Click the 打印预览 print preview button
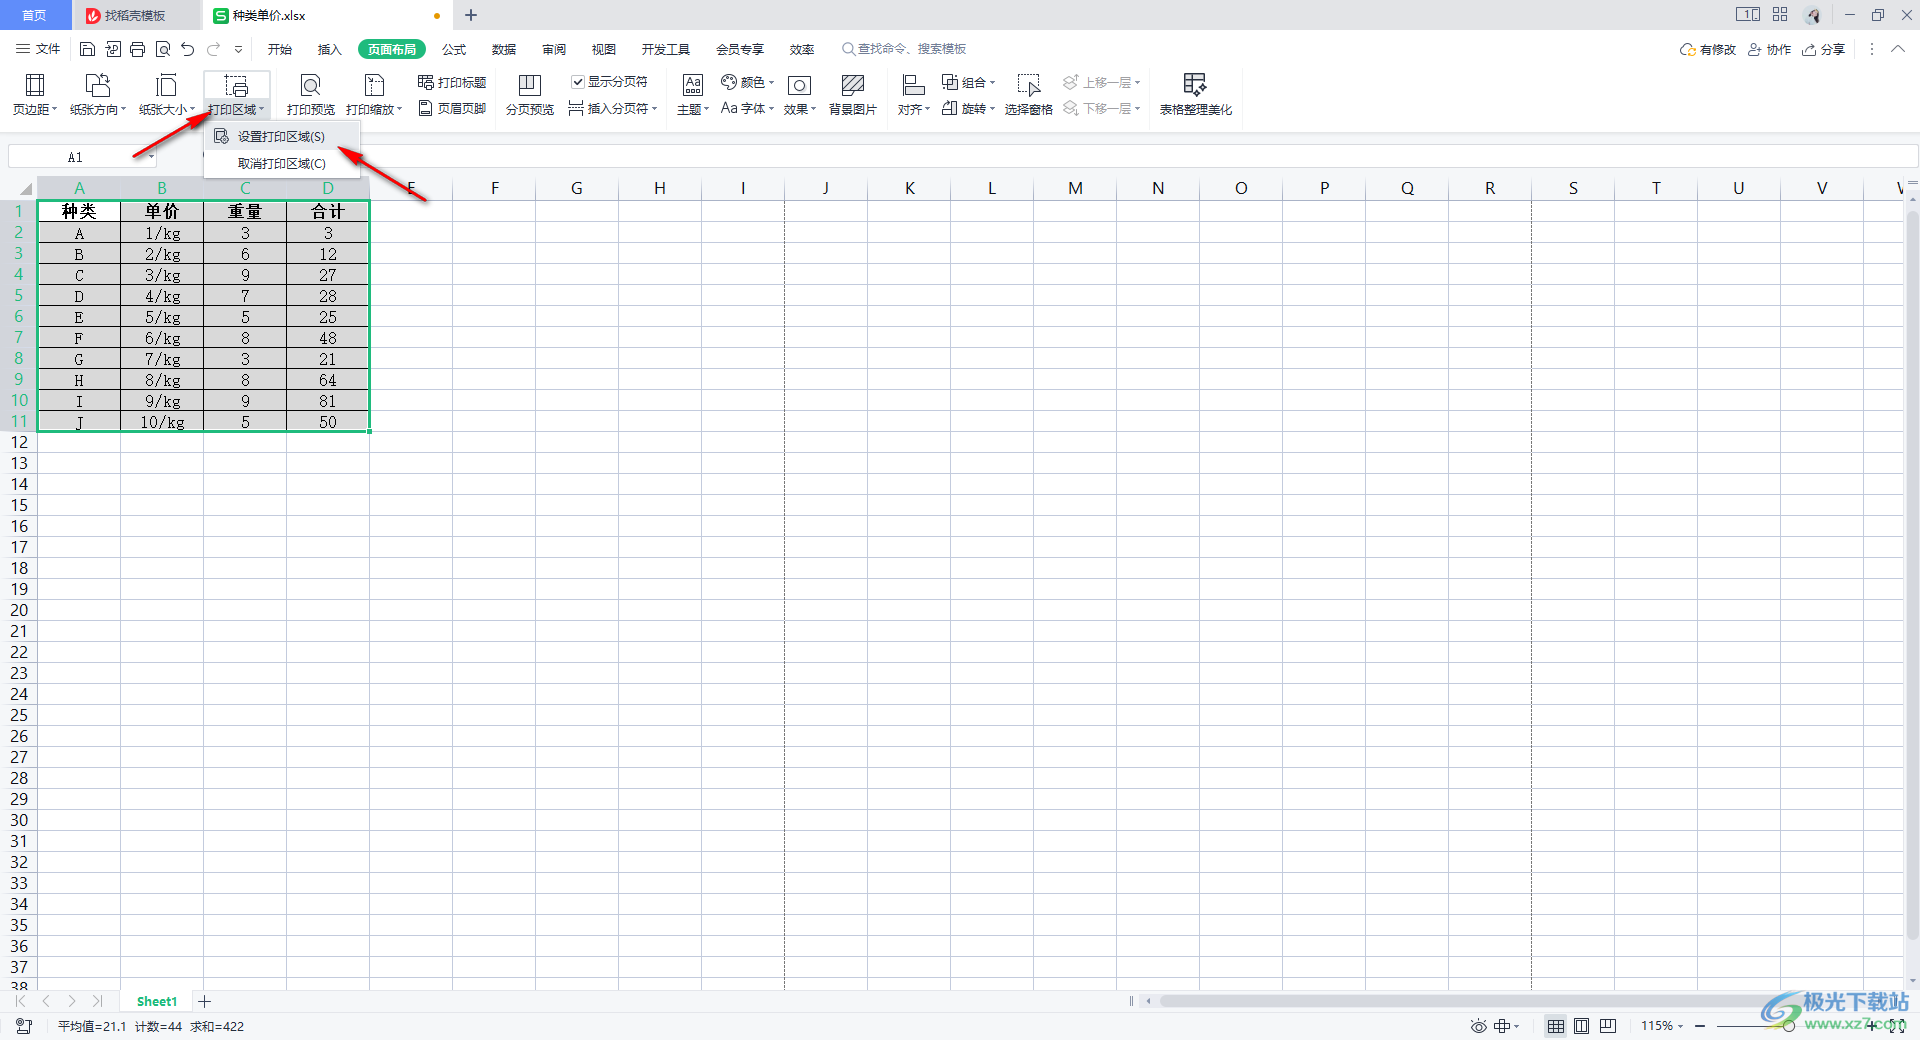The width and height of the screenshot is (1920, 1040). pos(311,95)
